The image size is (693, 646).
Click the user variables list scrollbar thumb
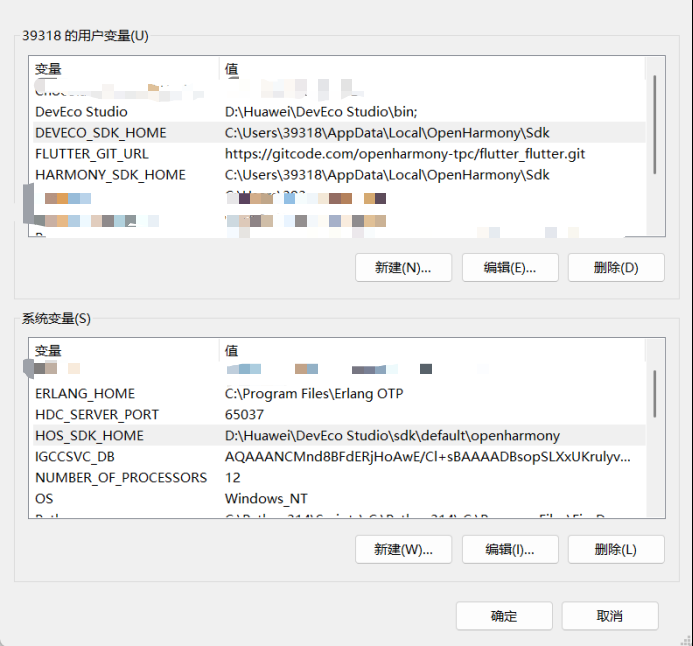[655, 125]
